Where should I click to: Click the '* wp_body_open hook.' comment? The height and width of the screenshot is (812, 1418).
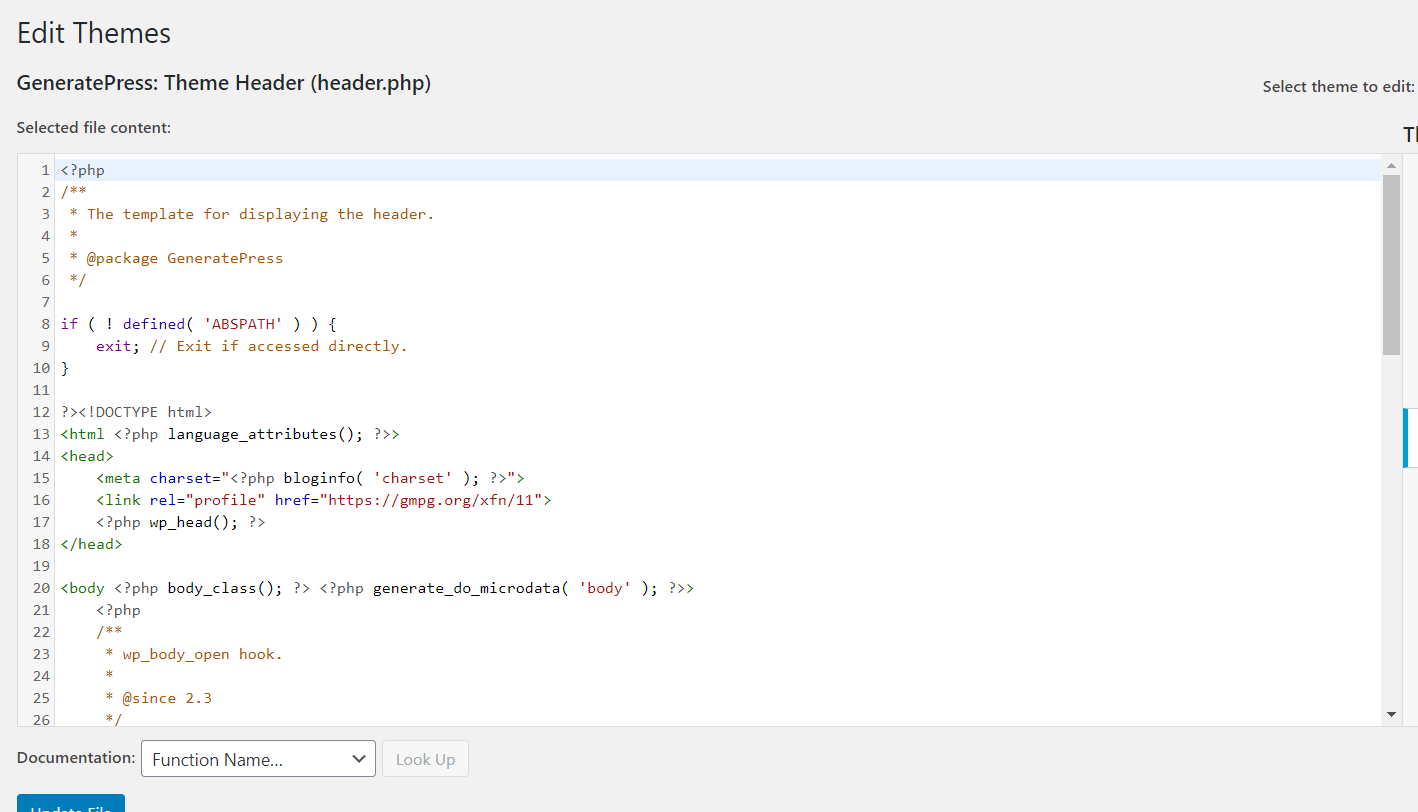pos(194,654)
